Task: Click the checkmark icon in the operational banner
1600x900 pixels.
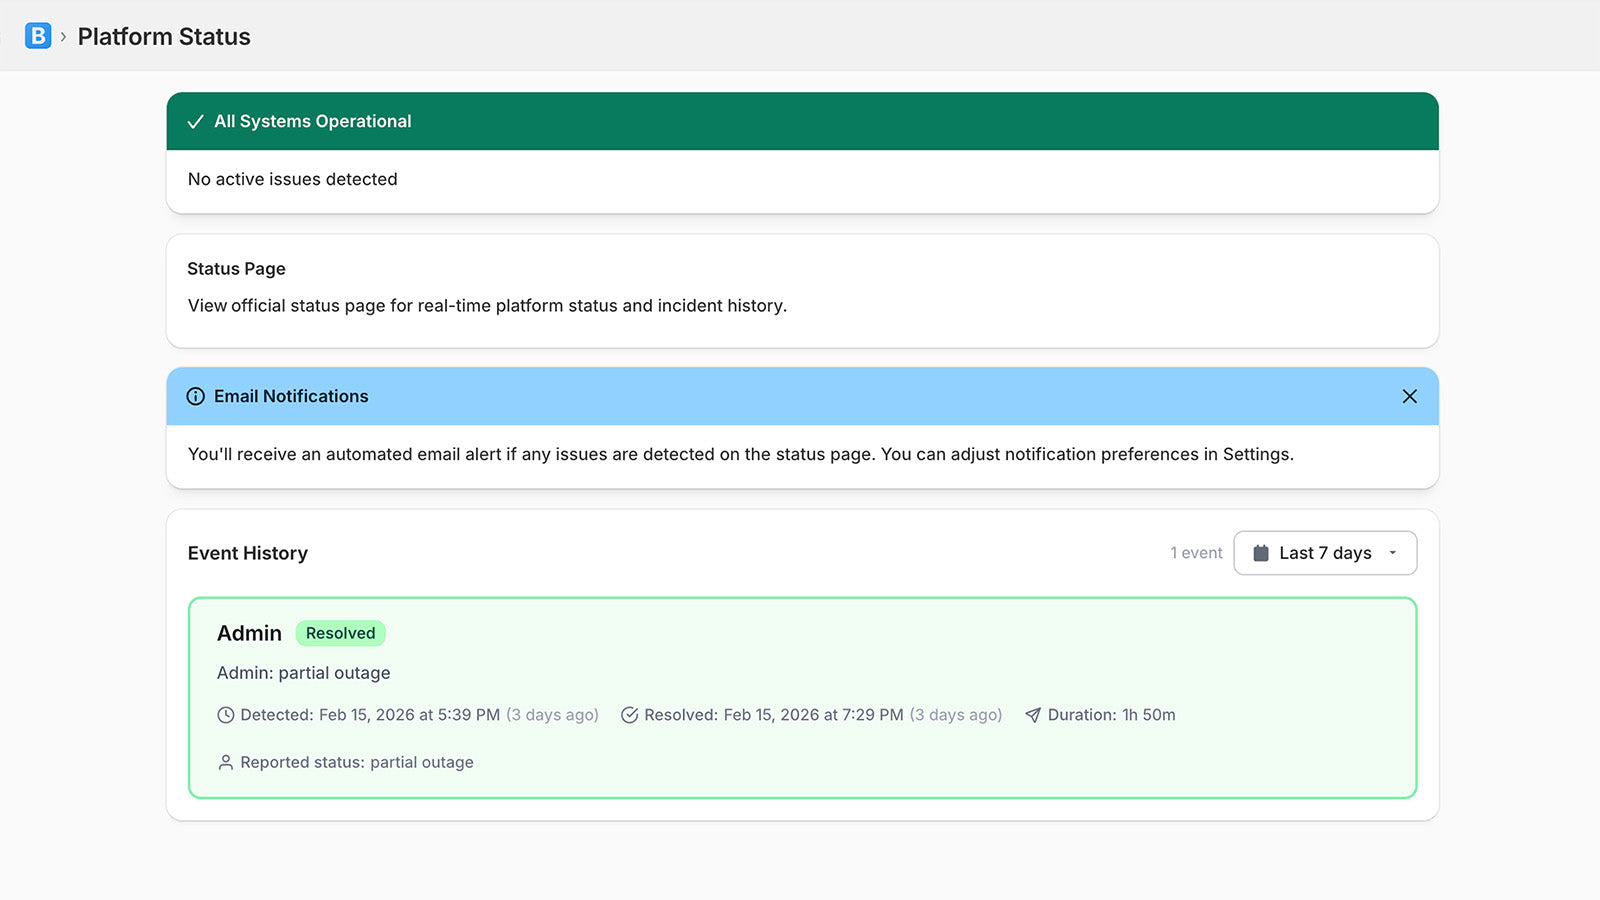Action: 196,122
